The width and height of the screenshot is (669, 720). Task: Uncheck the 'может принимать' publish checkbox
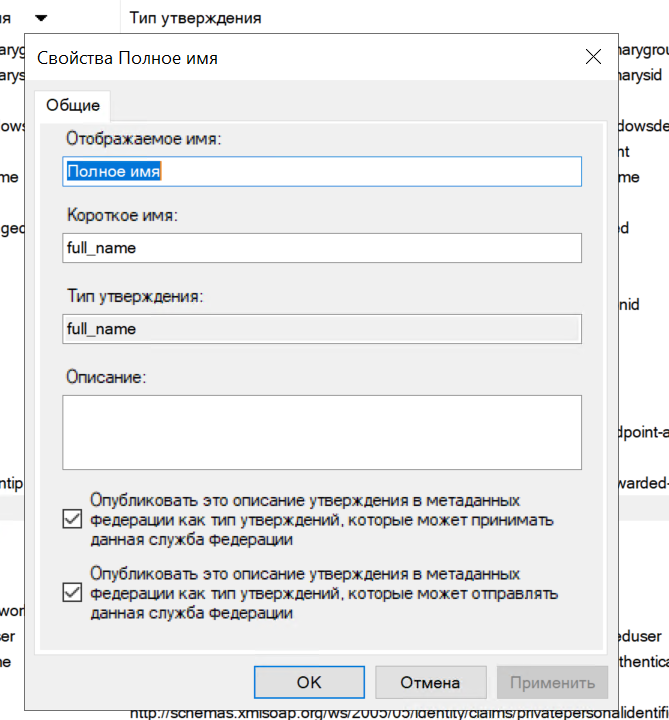click(71, 519)
